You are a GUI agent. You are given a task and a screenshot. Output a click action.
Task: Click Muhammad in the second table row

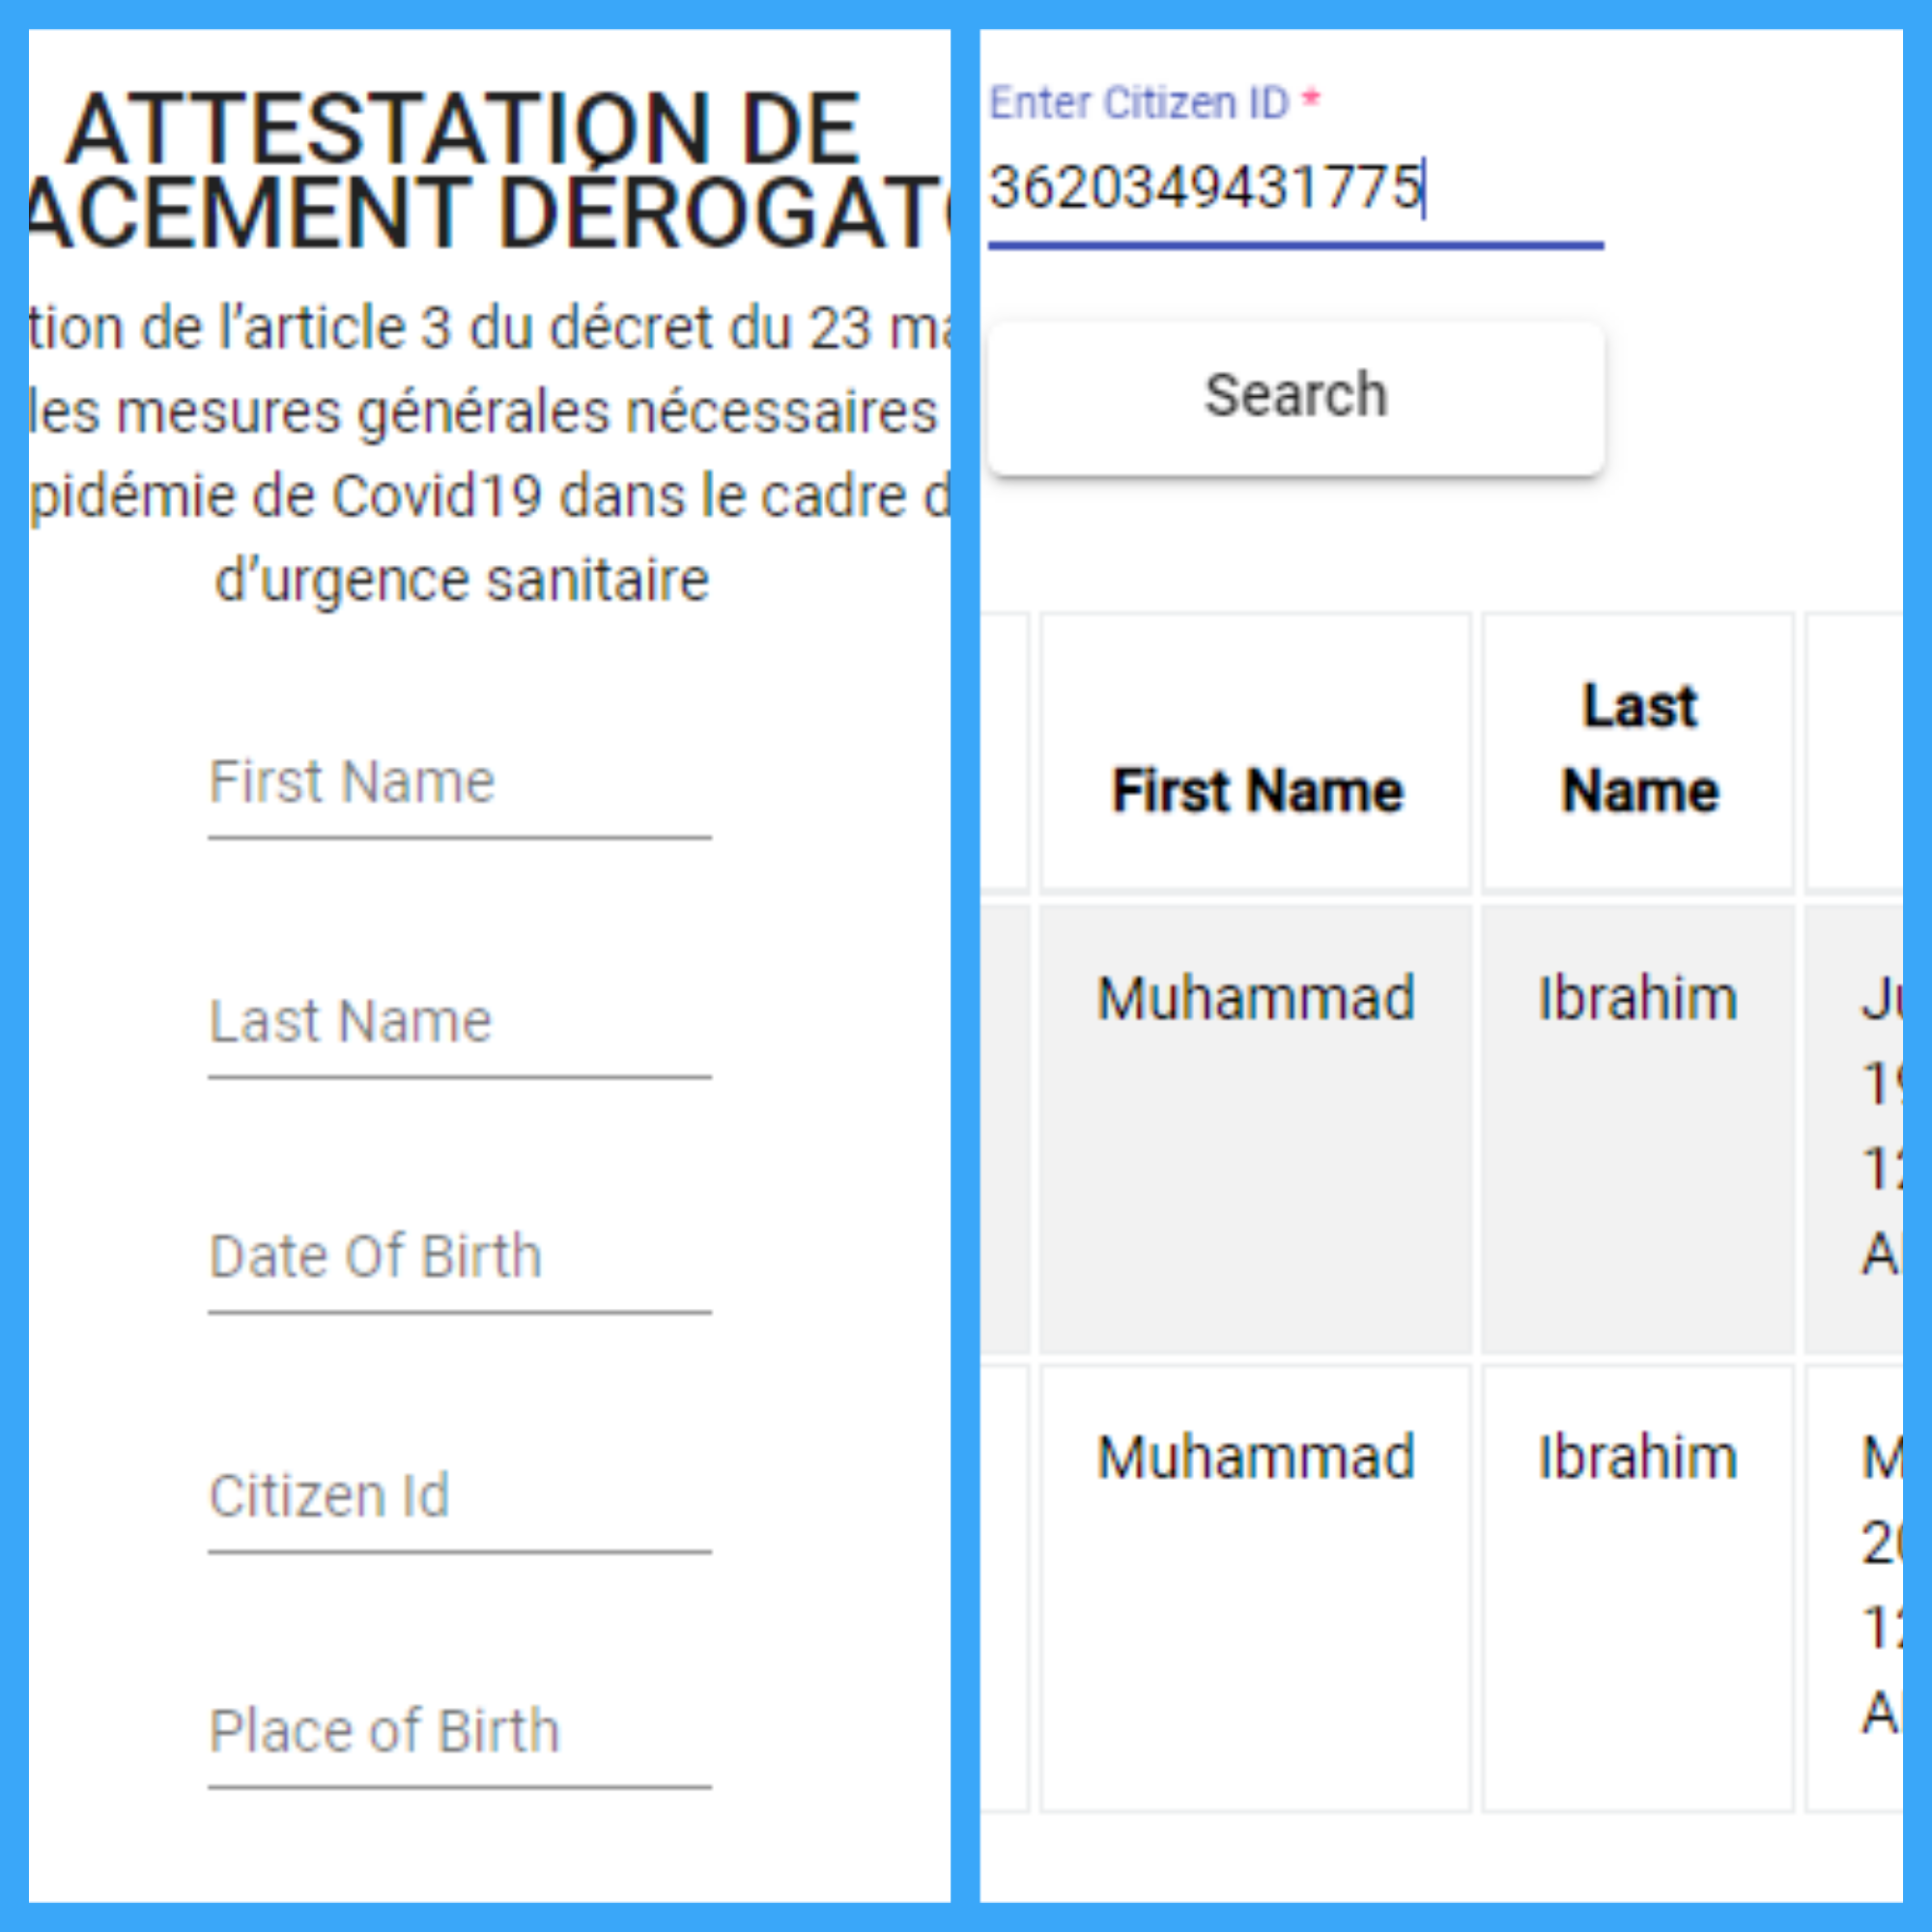tap(1256, 1458)
